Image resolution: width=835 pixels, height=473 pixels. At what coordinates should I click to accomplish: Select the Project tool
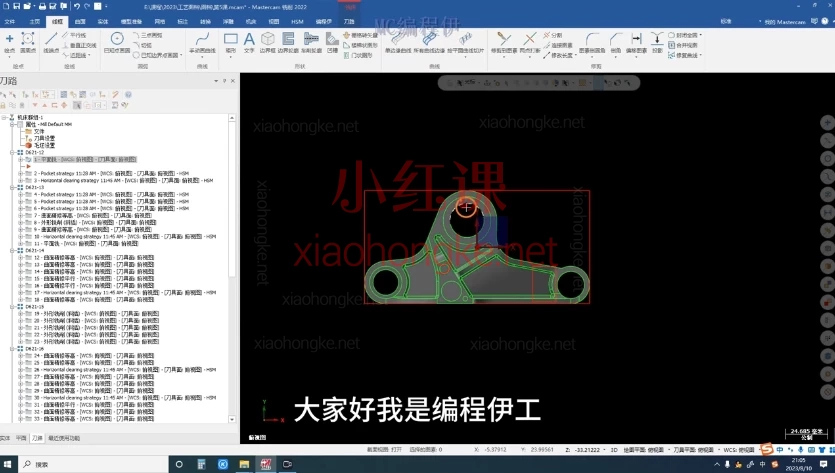[x=657, y=43]
